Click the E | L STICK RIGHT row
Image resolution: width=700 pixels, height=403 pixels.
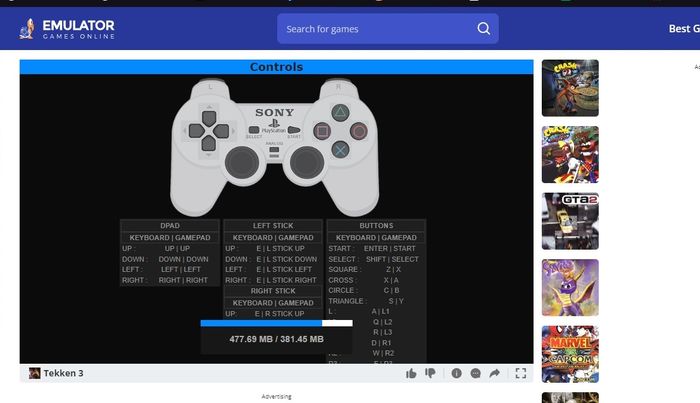(273, 280)
